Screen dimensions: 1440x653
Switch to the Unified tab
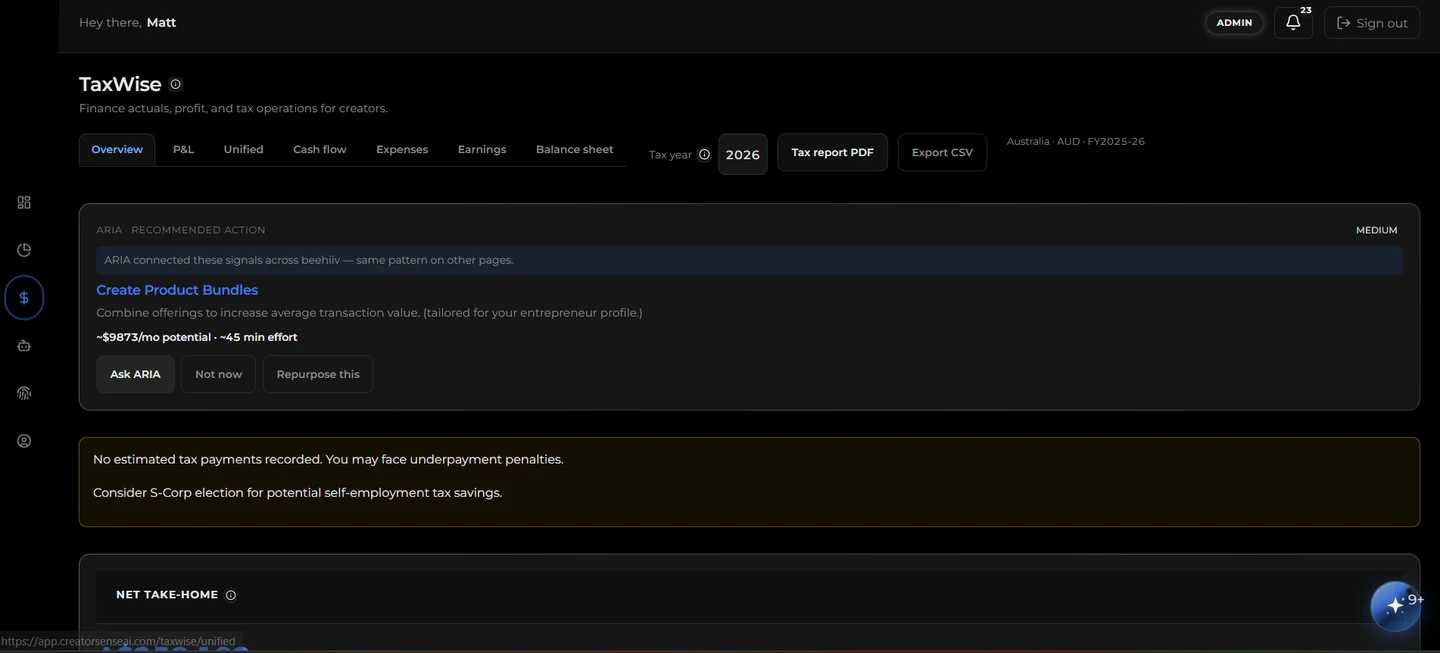click(243, 150)
